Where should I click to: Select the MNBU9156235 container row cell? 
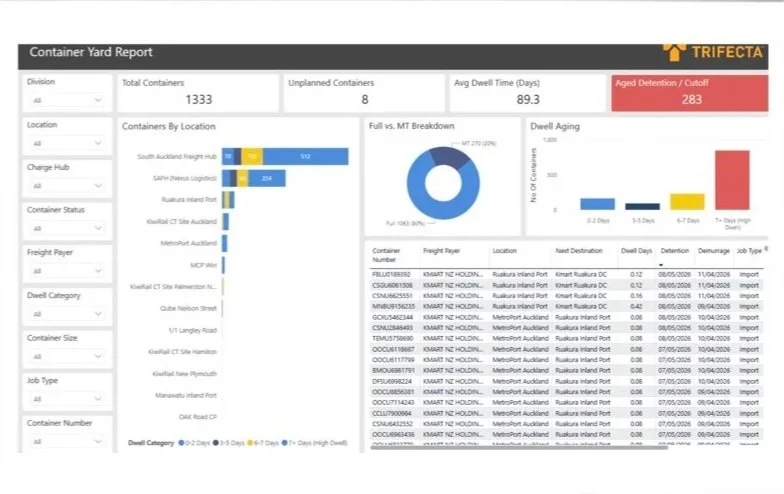[393, 306]
